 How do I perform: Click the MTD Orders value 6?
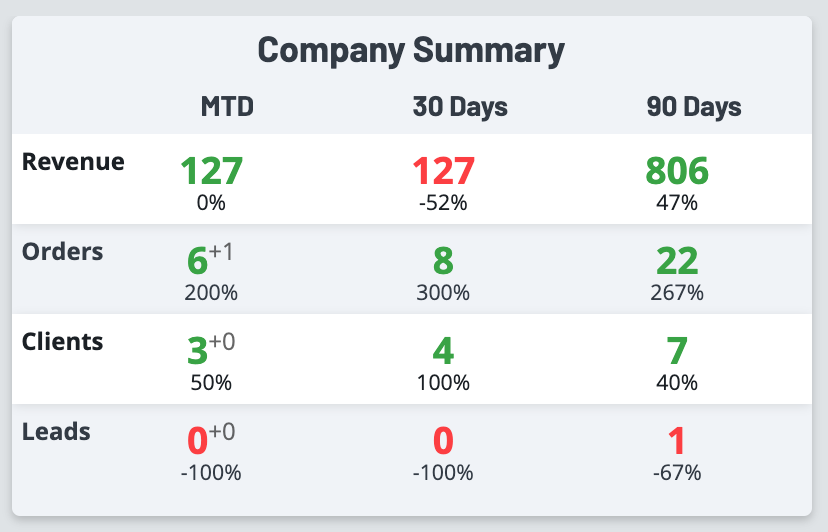tap(197, 261)
